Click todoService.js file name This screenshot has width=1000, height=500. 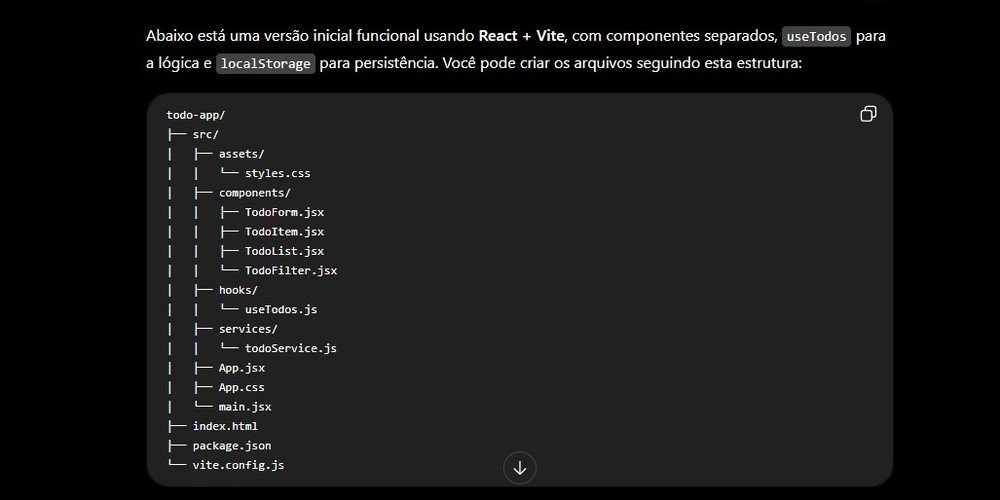pos(291,348)
